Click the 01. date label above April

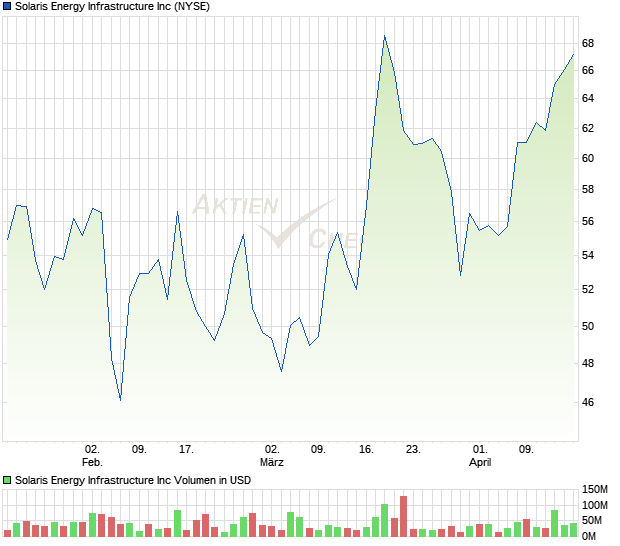point(480,449)
